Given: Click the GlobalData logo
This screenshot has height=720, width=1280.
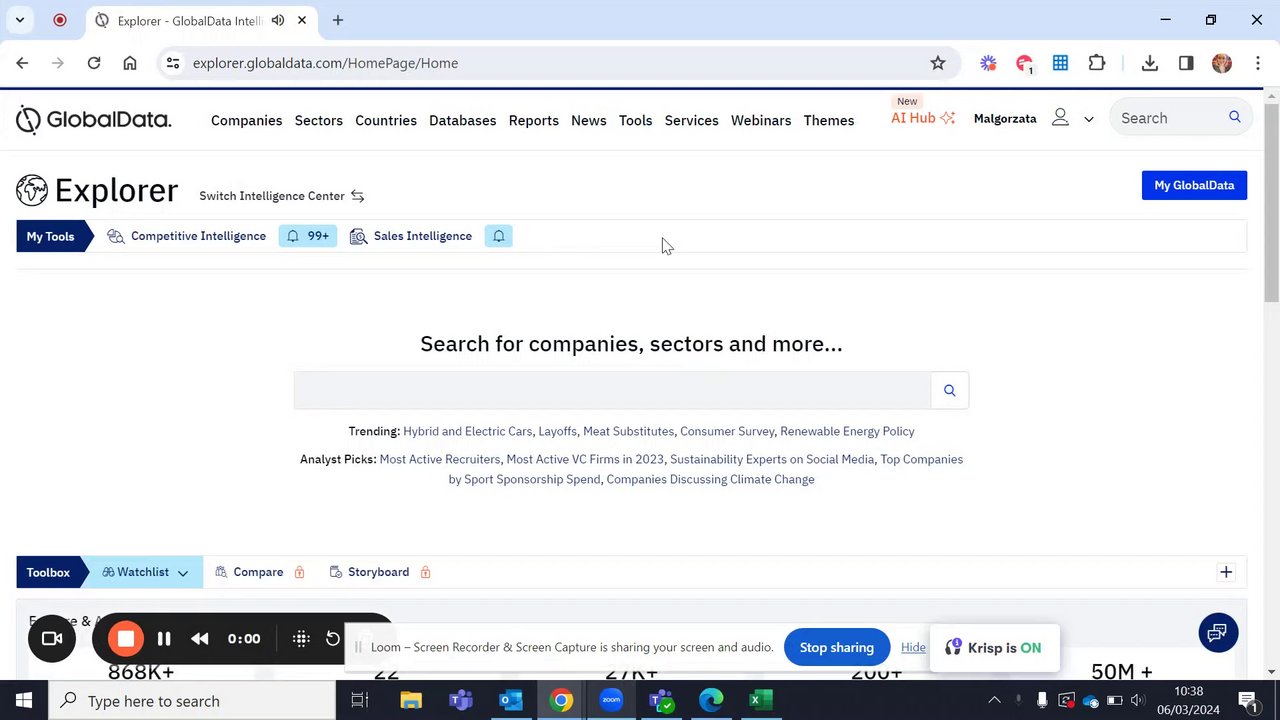Looking at the screenshot, I should point(94,120).
